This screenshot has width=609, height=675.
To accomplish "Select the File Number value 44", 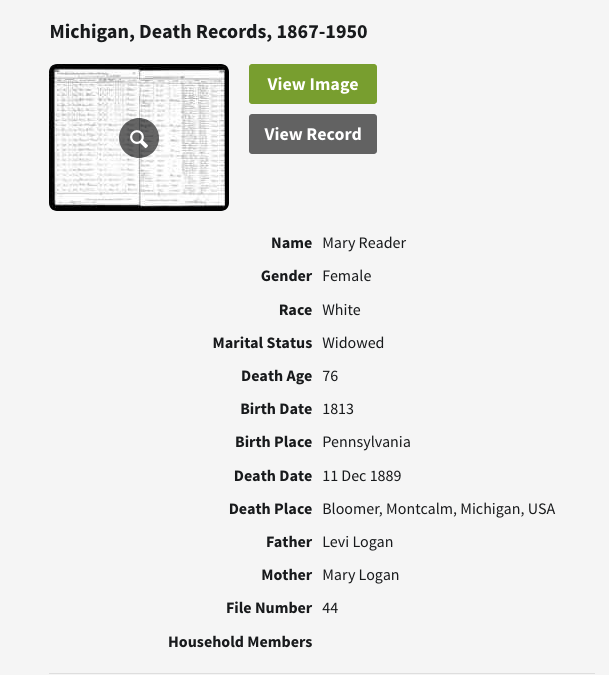I will pos(330,608).
